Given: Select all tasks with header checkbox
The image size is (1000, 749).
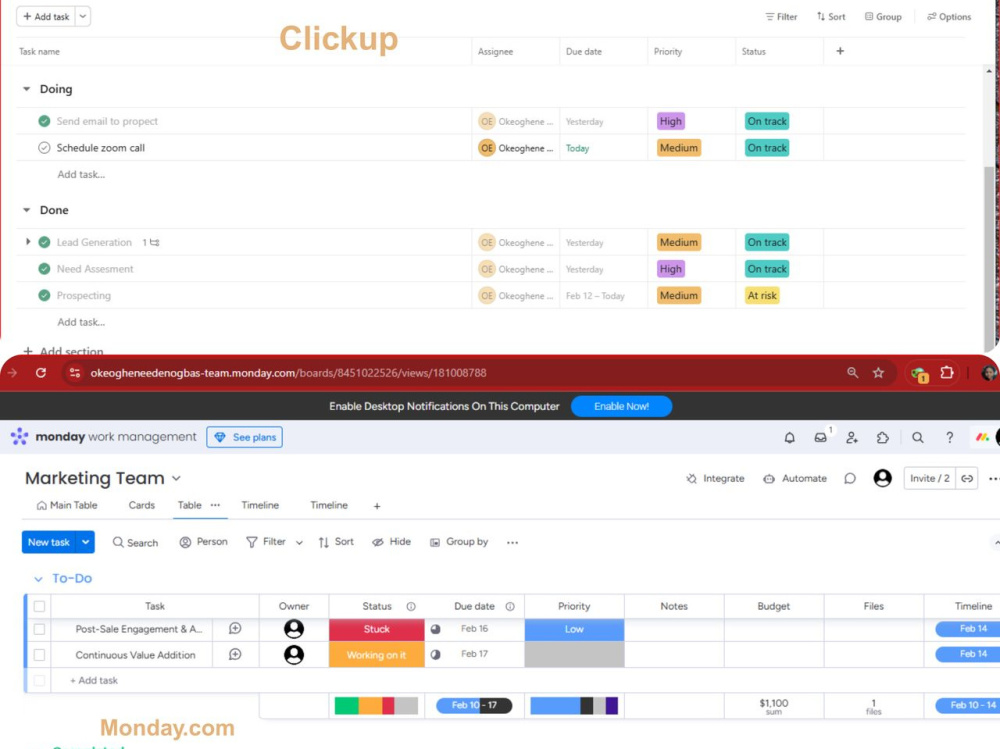Looking at the screenshot, I should pos(40,606).
